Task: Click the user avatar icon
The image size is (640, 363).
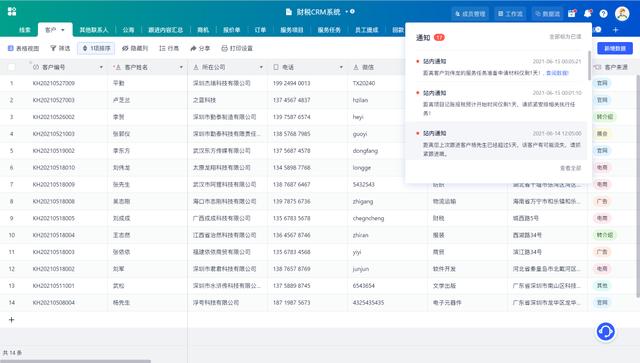Action: click(x=622, y=13)
